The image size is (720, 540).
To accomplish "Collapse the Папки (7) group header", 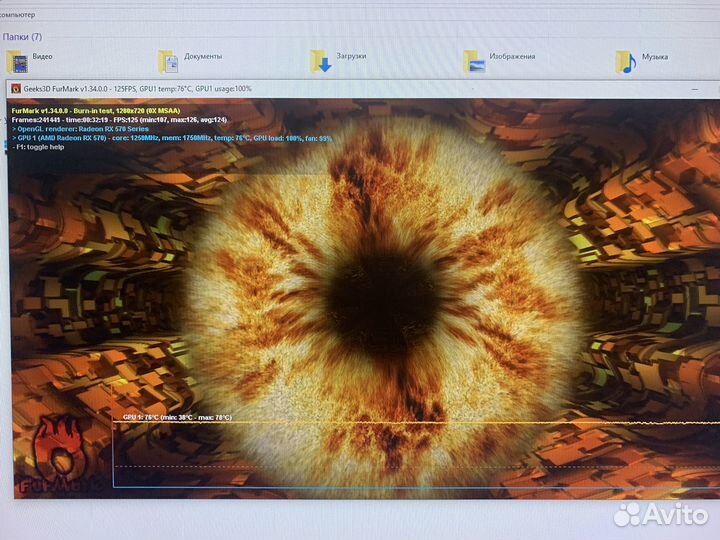I will (x=22, y=37).
